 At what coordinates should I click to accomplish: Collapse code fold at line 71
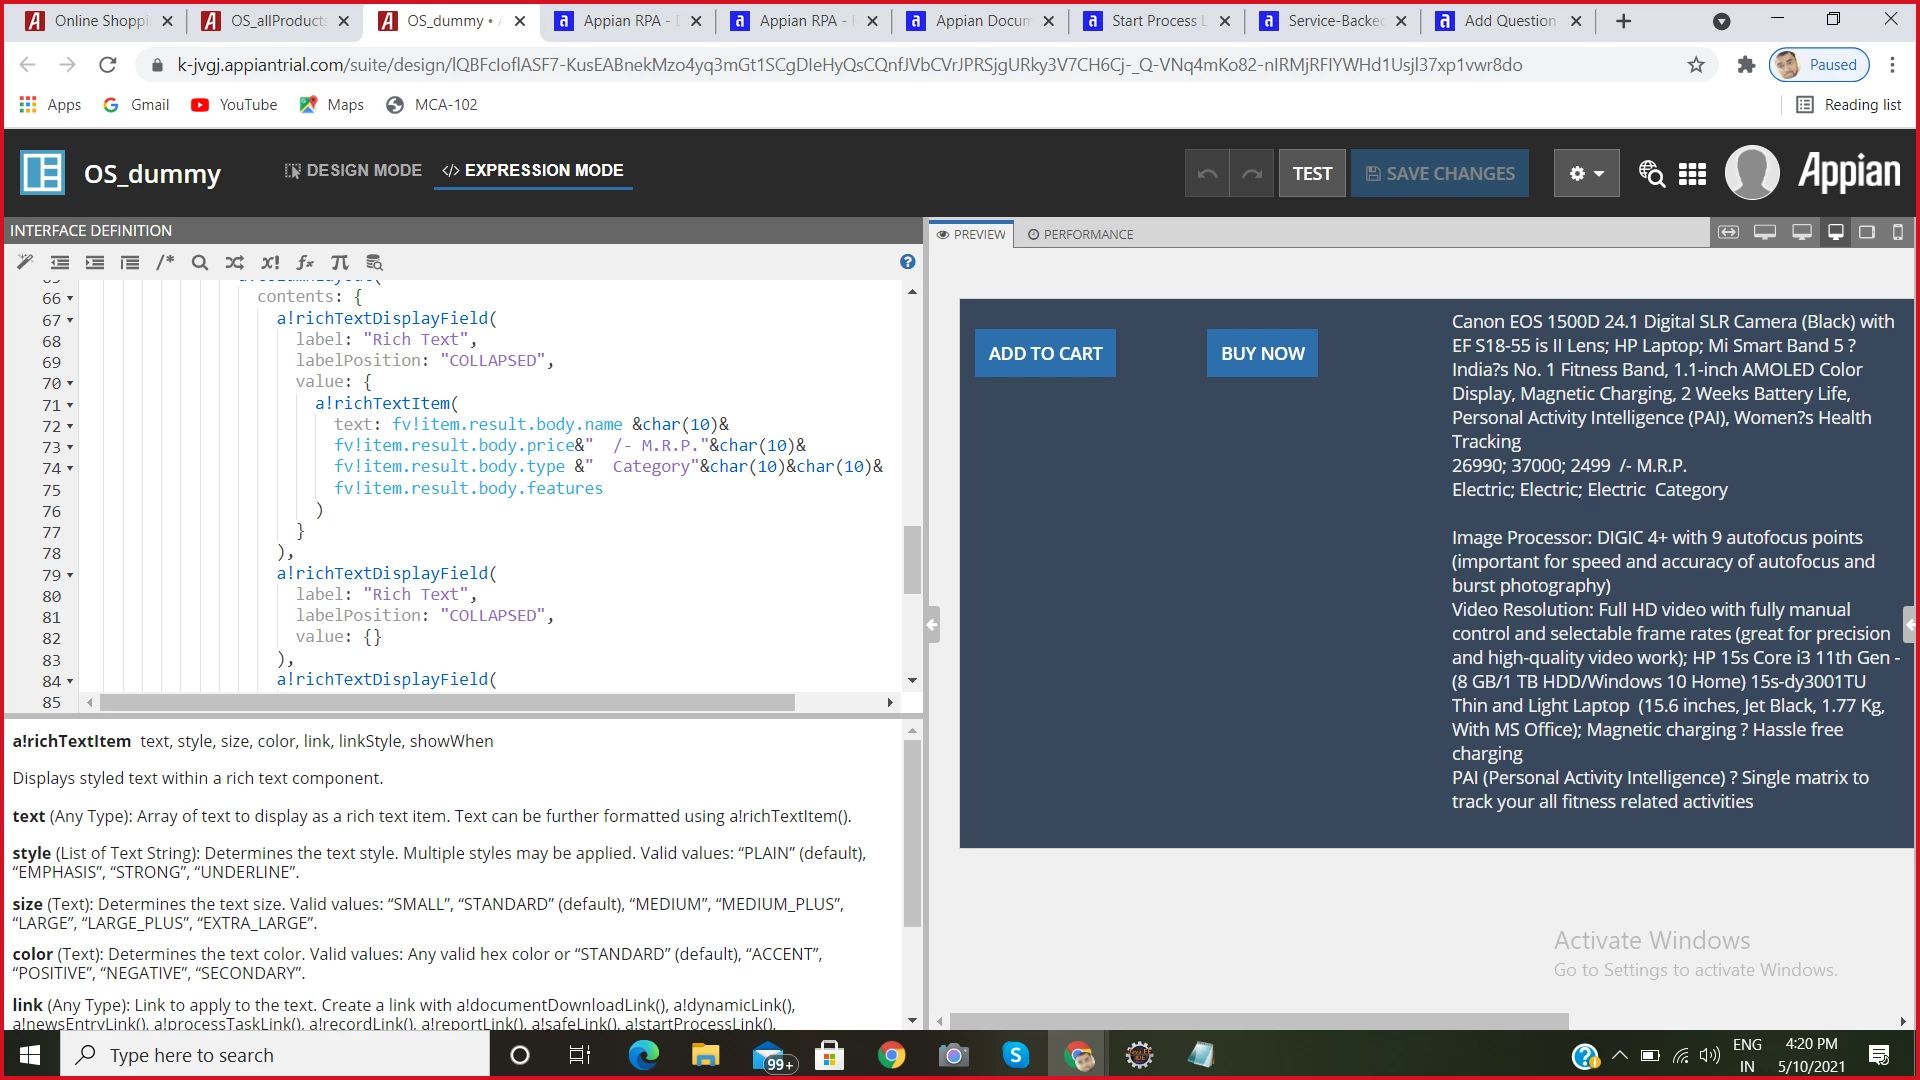[70, 405]
